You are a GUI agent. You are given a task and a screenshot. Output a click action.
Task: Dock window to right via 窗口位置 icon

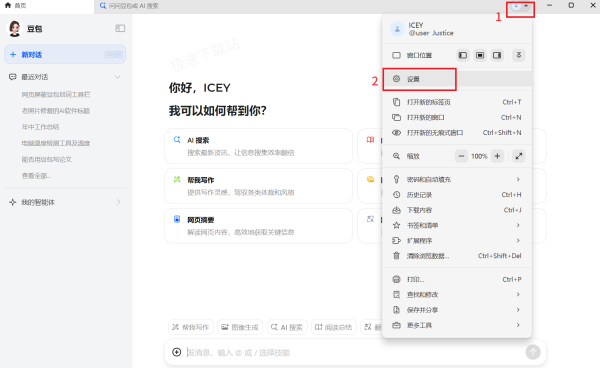click(497, 55)
